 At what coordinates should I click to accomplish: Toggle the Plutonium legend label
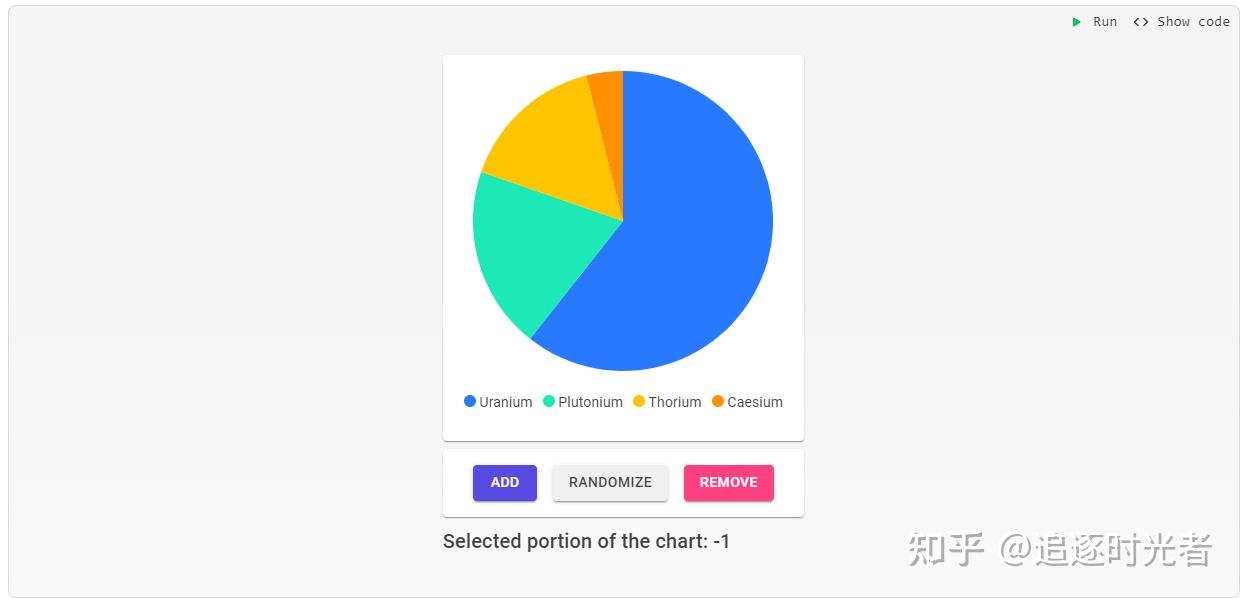tap(590, 402)
